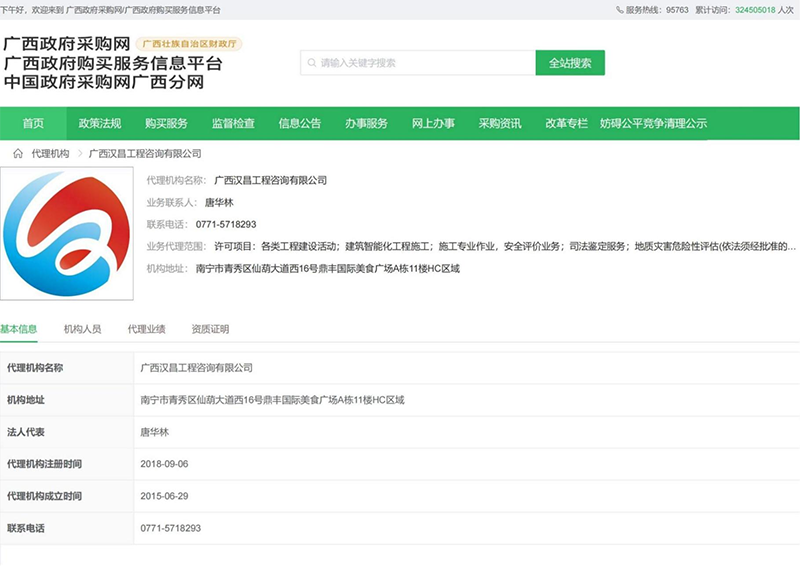
Task: Select the 基本信息 tab
Action: coord(19,329)
